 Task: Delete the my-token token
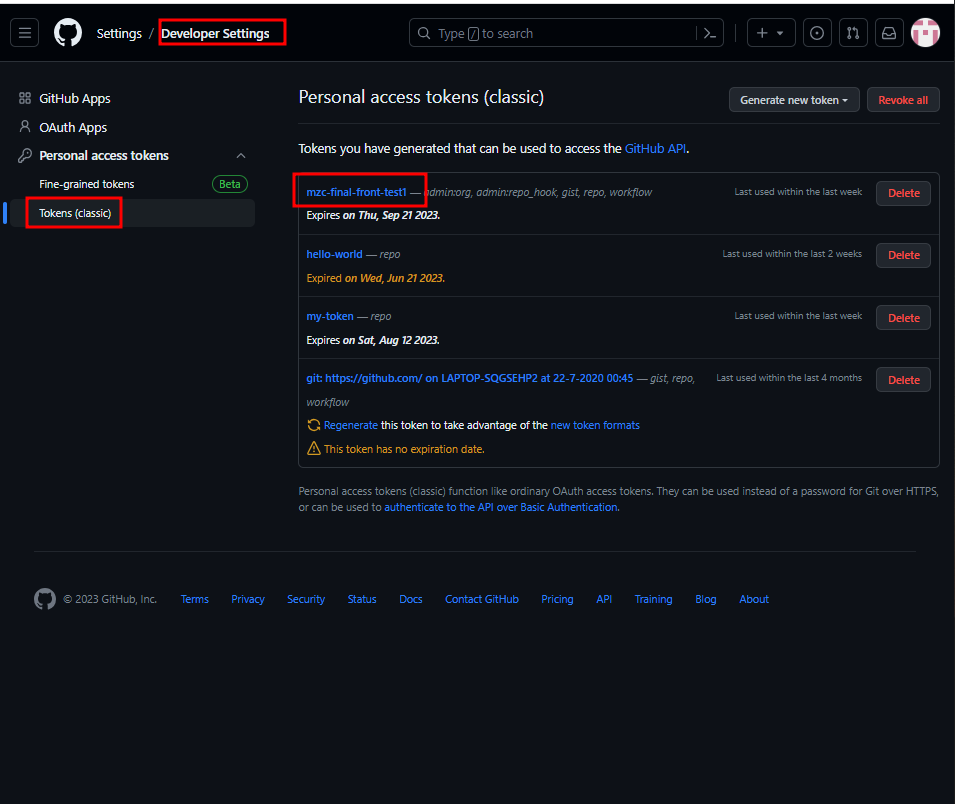(x=903, y=318)
